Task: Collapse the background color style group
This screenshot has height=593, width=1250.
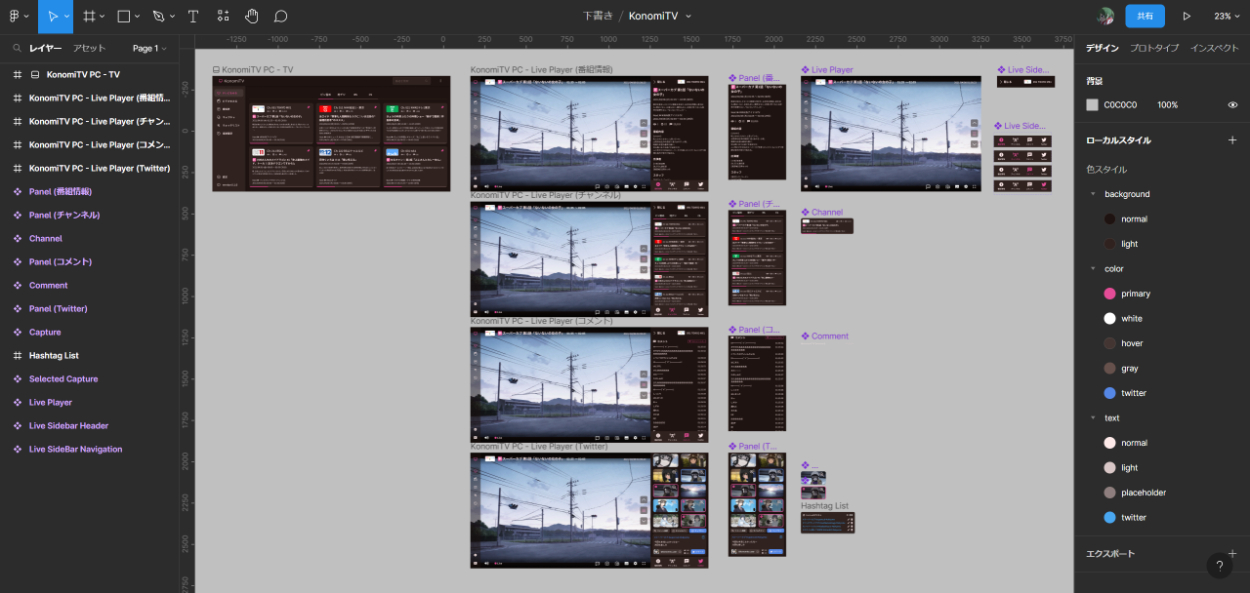Action: (1093, 194)
